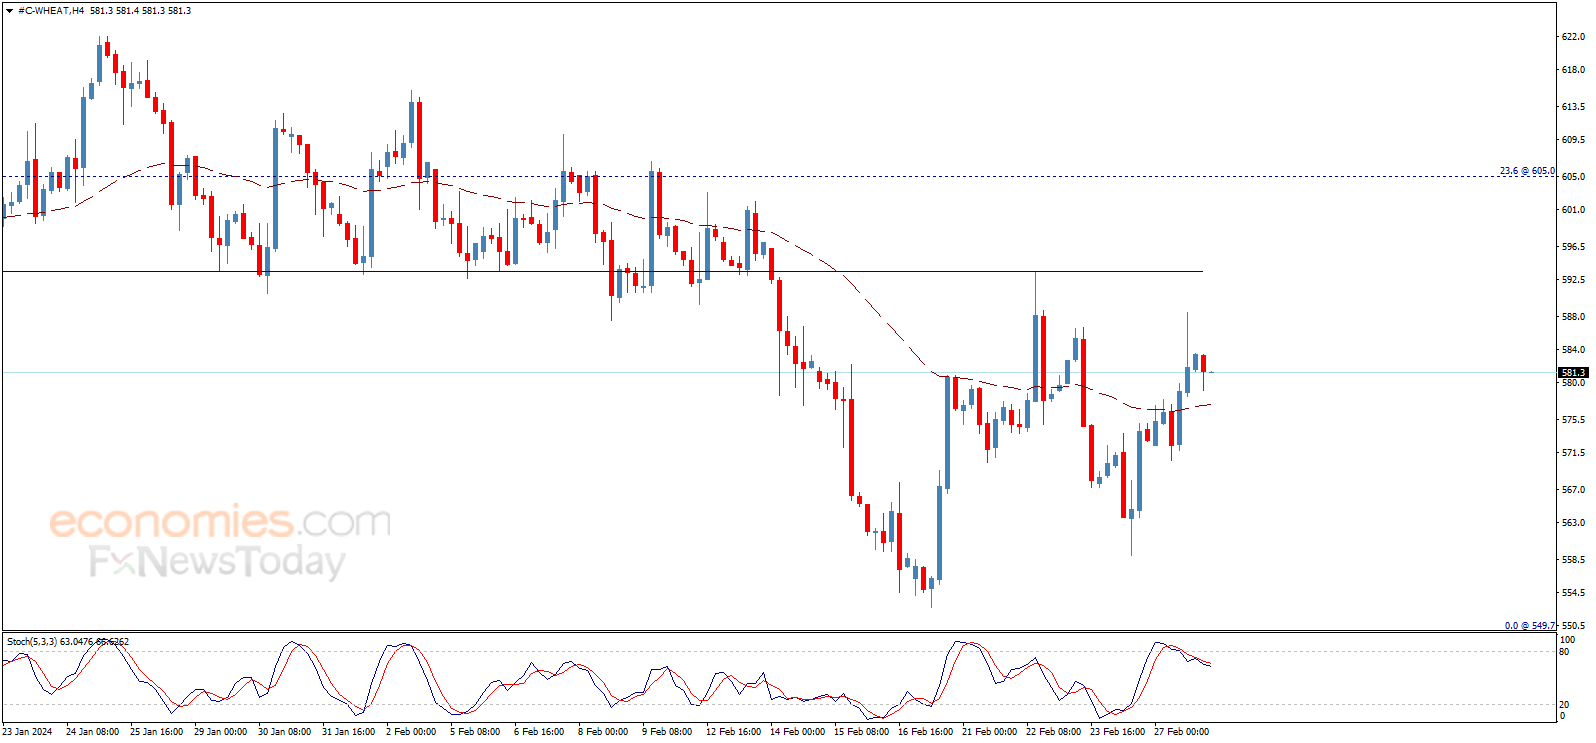Click the 596.5 price axis label
The image size is (1596, 743).
pos(1573,247)
